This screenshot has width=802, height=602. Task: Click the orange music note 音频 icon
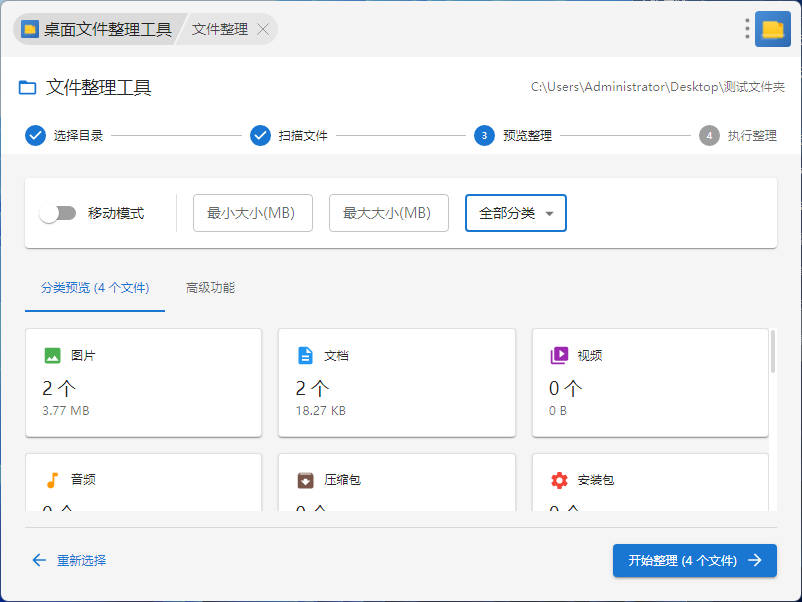(52, 480)
